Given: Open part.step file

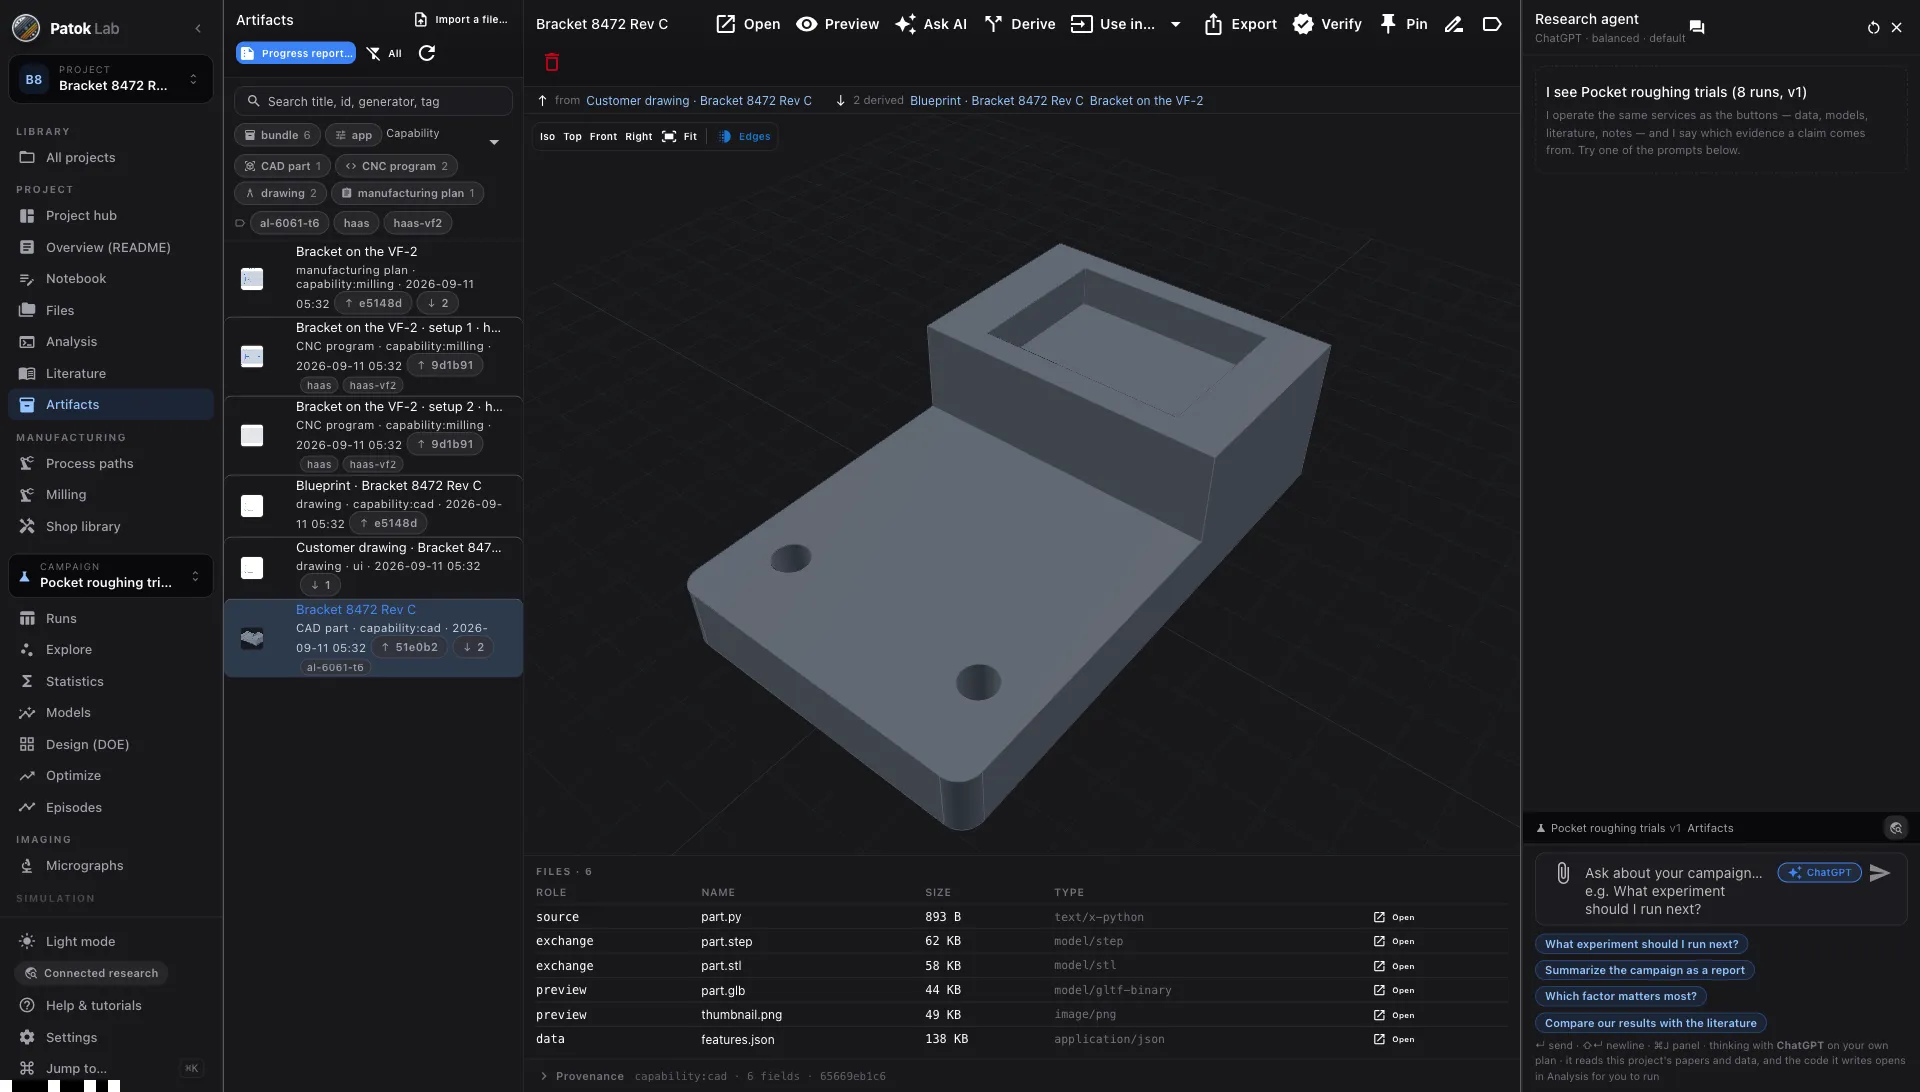Looking at the screenshot, I should tap(1394, 942).
